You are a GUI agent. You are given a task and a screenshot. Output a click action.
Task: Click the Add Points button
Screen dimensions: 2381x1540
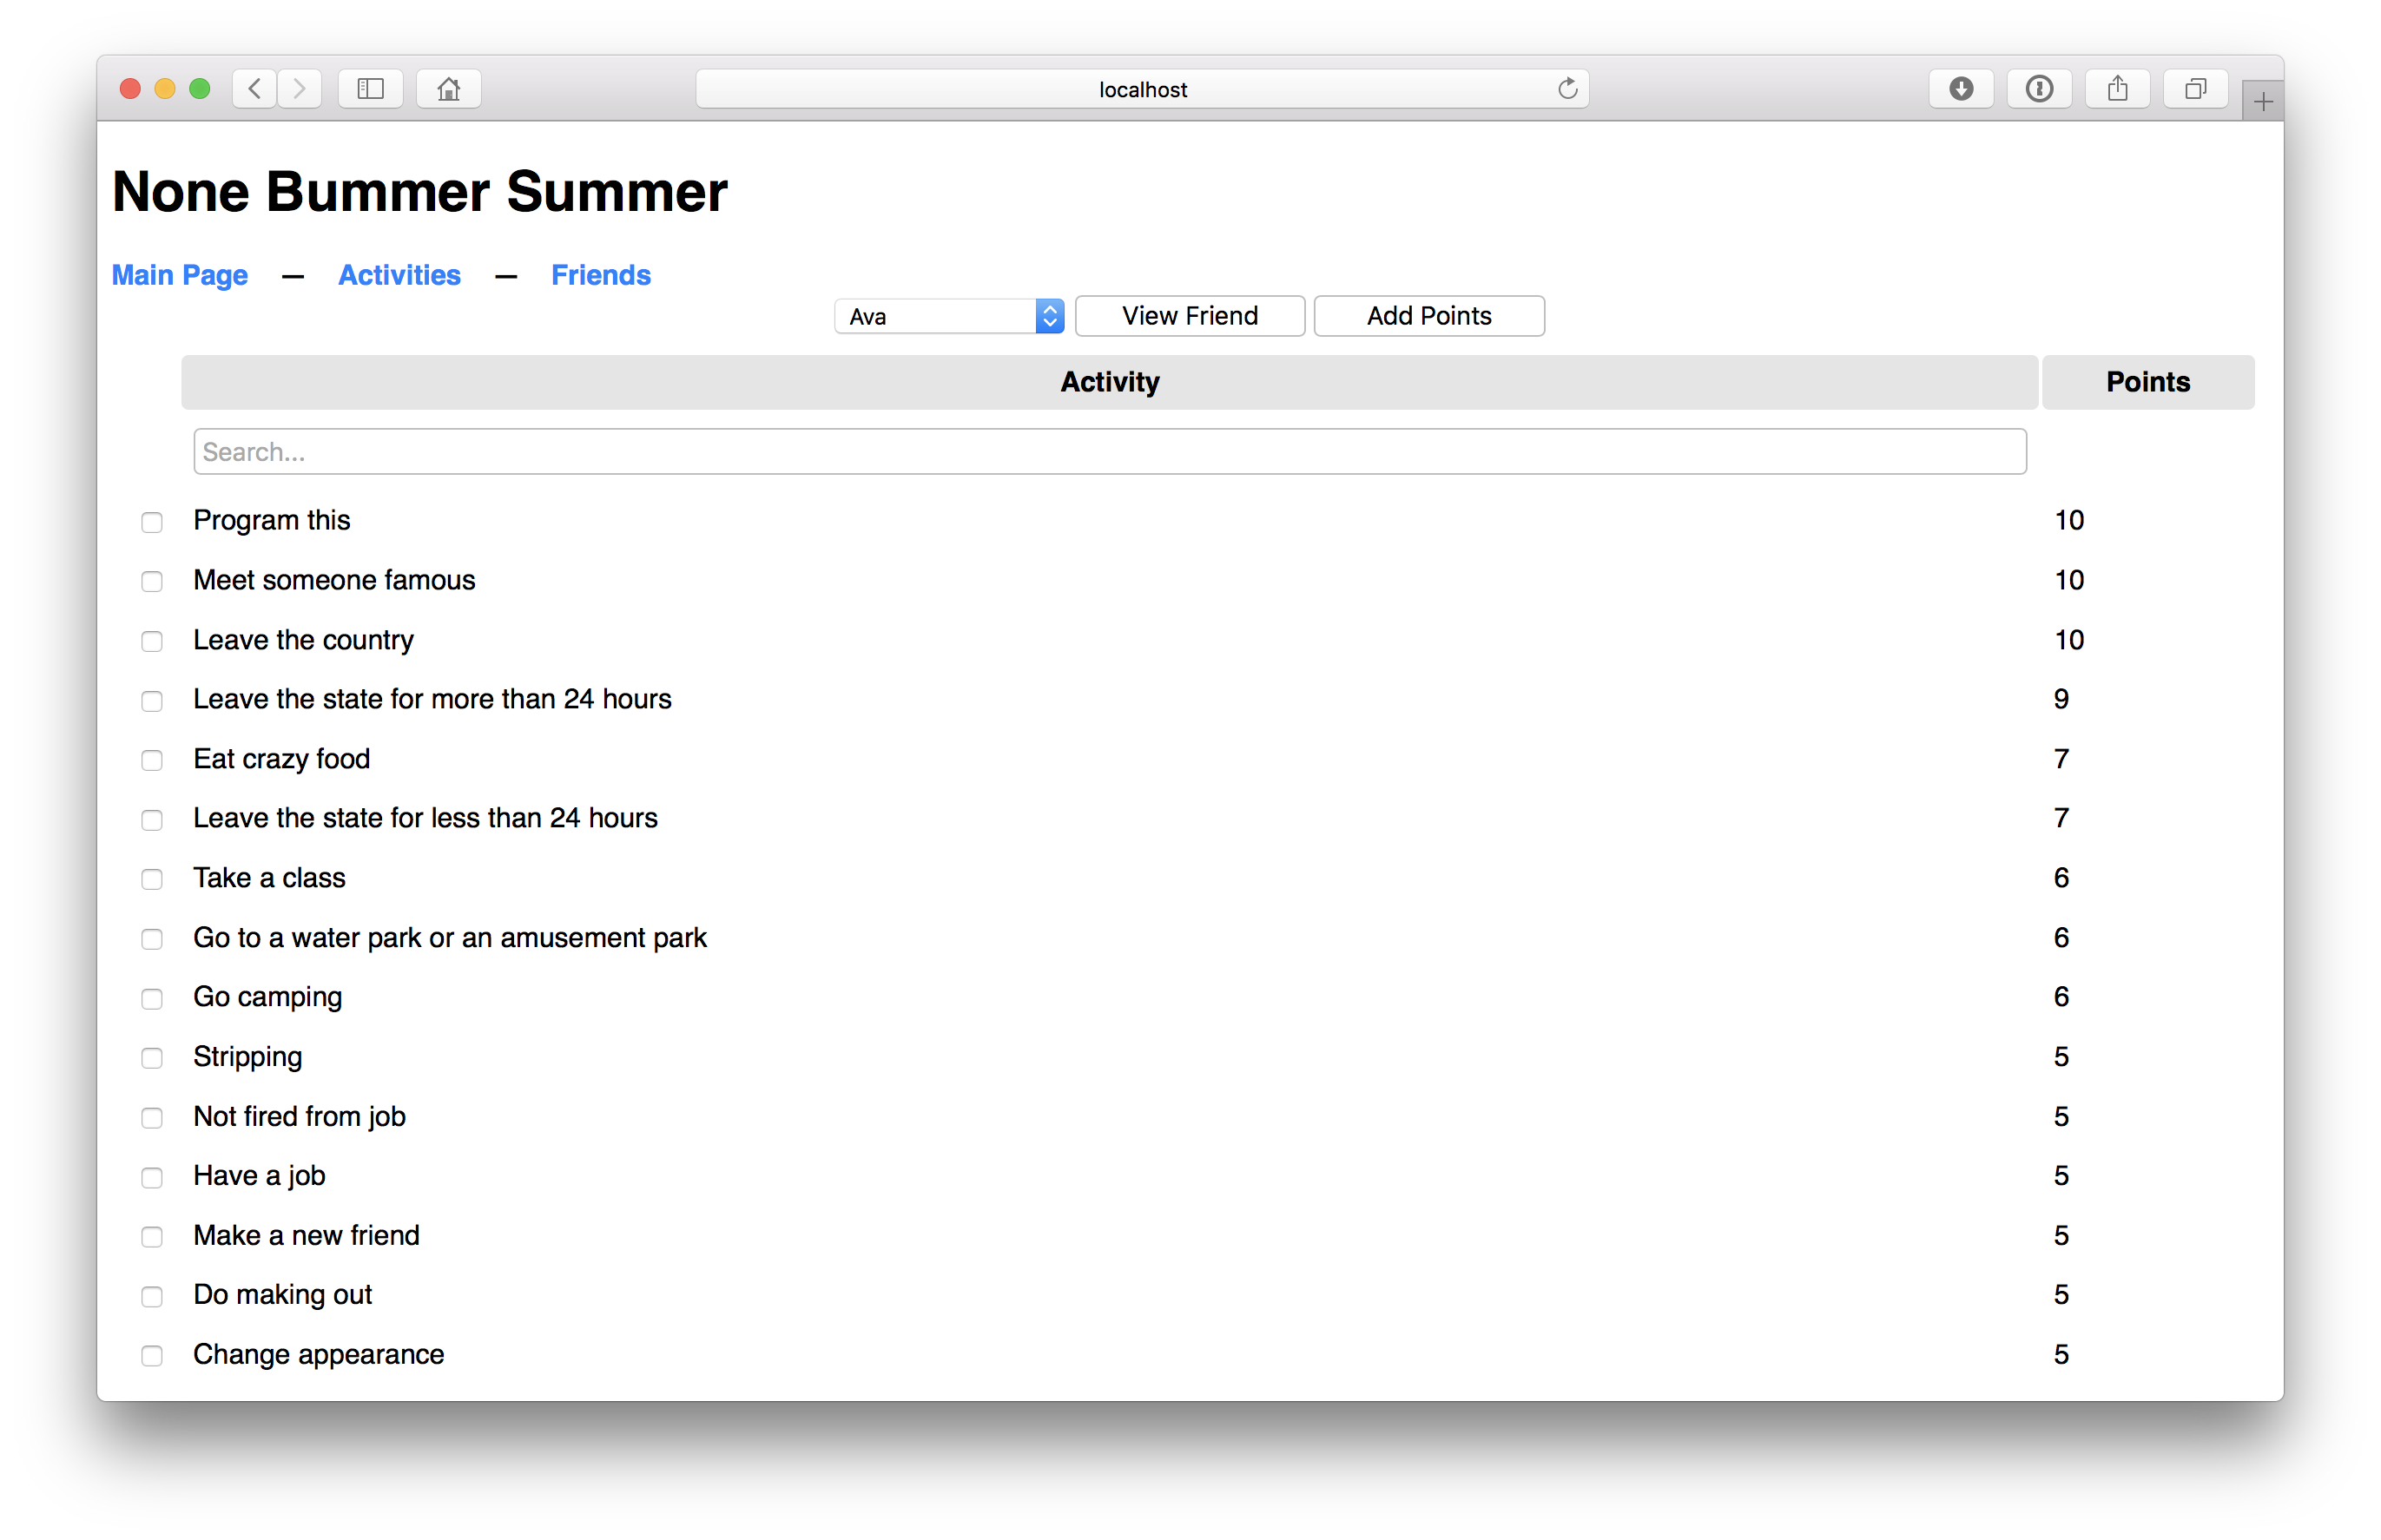pos(1428,316)
